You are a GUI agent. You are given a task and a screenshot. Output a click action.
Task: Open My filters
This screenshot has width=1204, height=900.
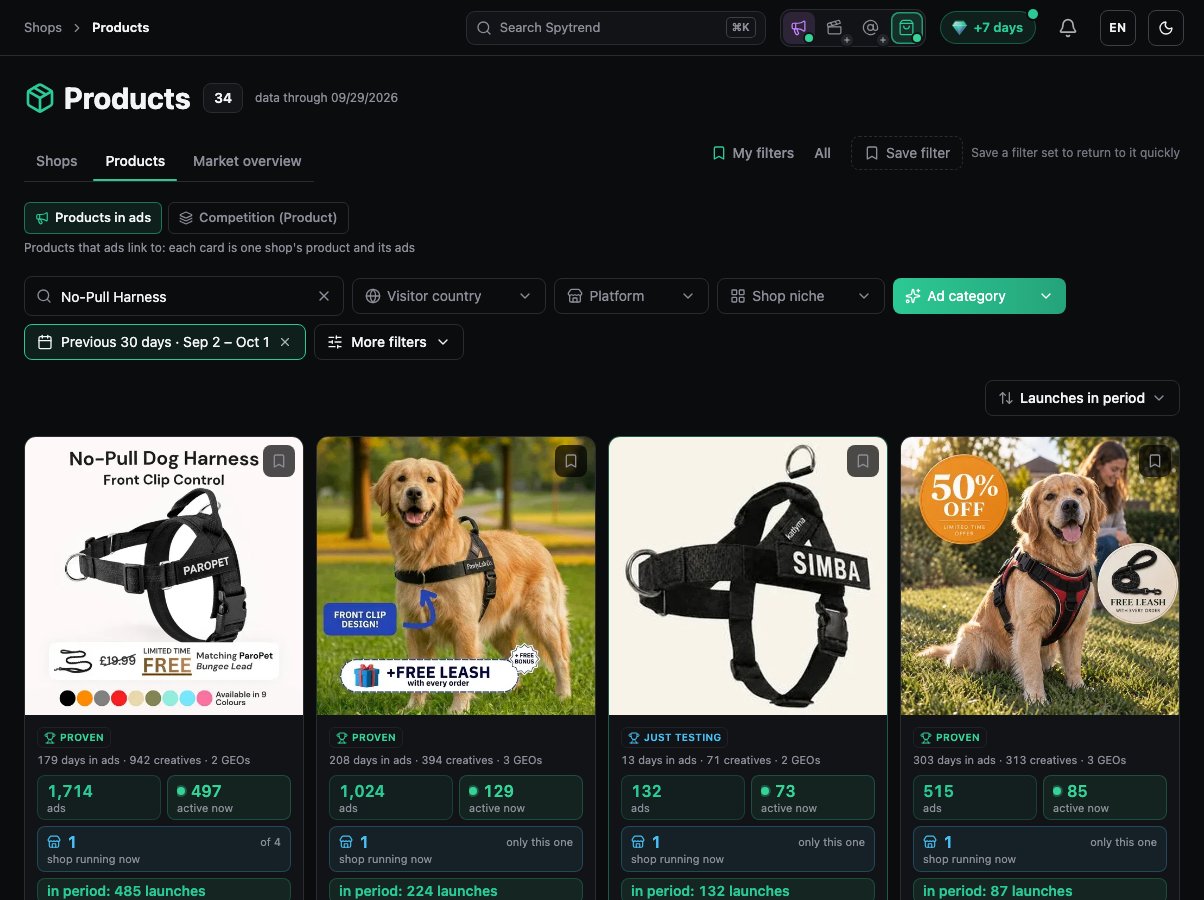(752, 153)
